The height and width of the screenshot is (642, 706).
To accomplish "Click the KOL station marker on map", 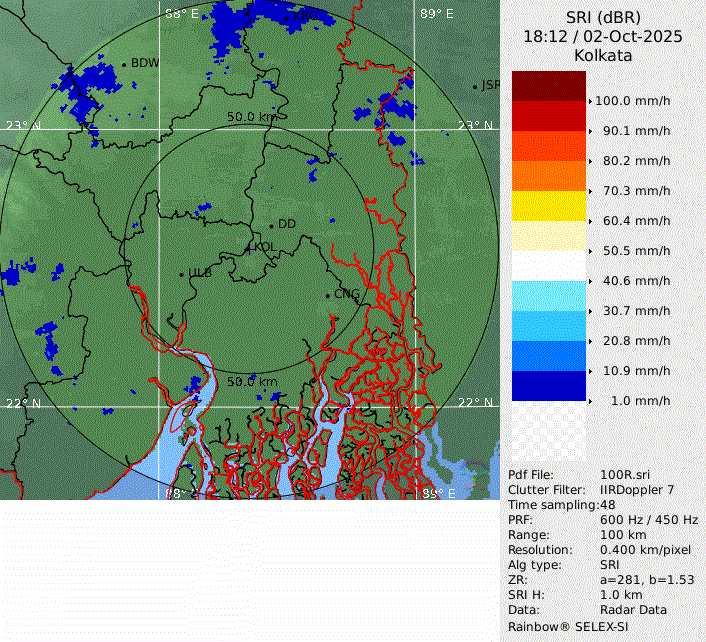I will coord(250,246).
